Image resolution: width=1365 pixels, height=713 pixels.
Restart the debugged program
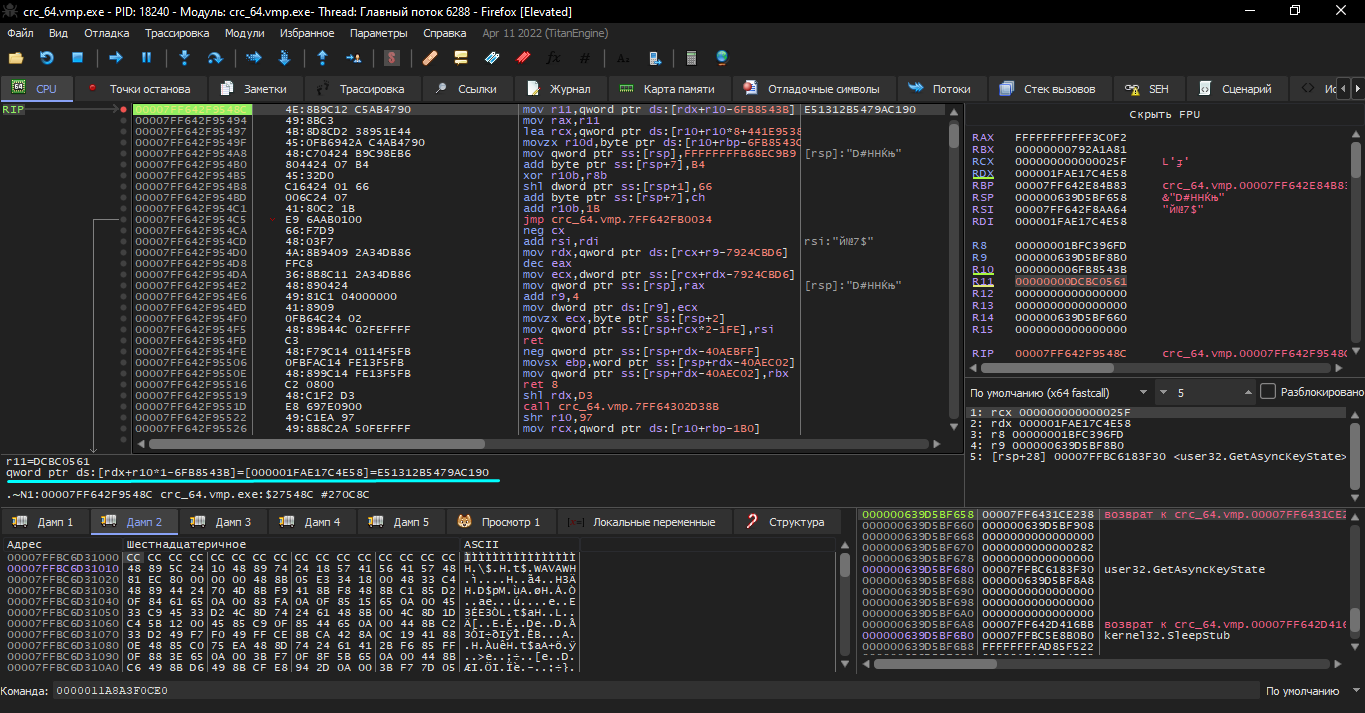pyautogui.click(x=46, y=58)
